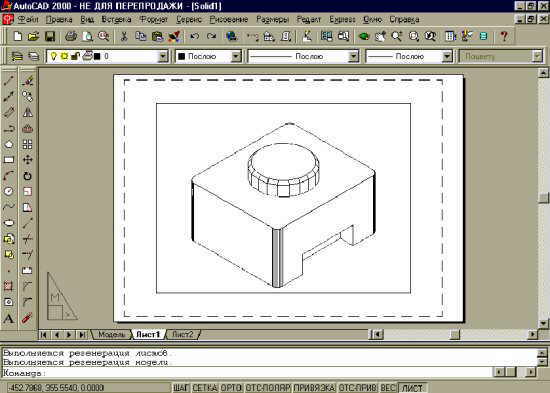
Task: Click the Match Properties paintbrush icon
Action: click(x=174, y=36)
